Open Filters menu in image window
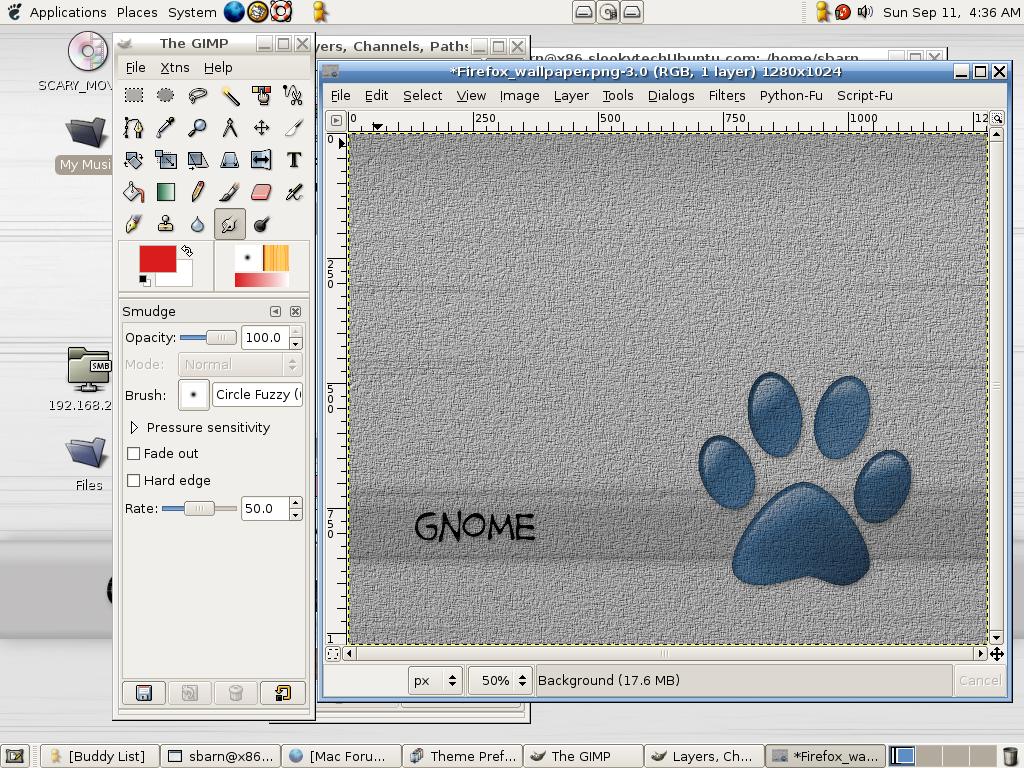This screenshot has height=768, width=1024. coord(727,95)
